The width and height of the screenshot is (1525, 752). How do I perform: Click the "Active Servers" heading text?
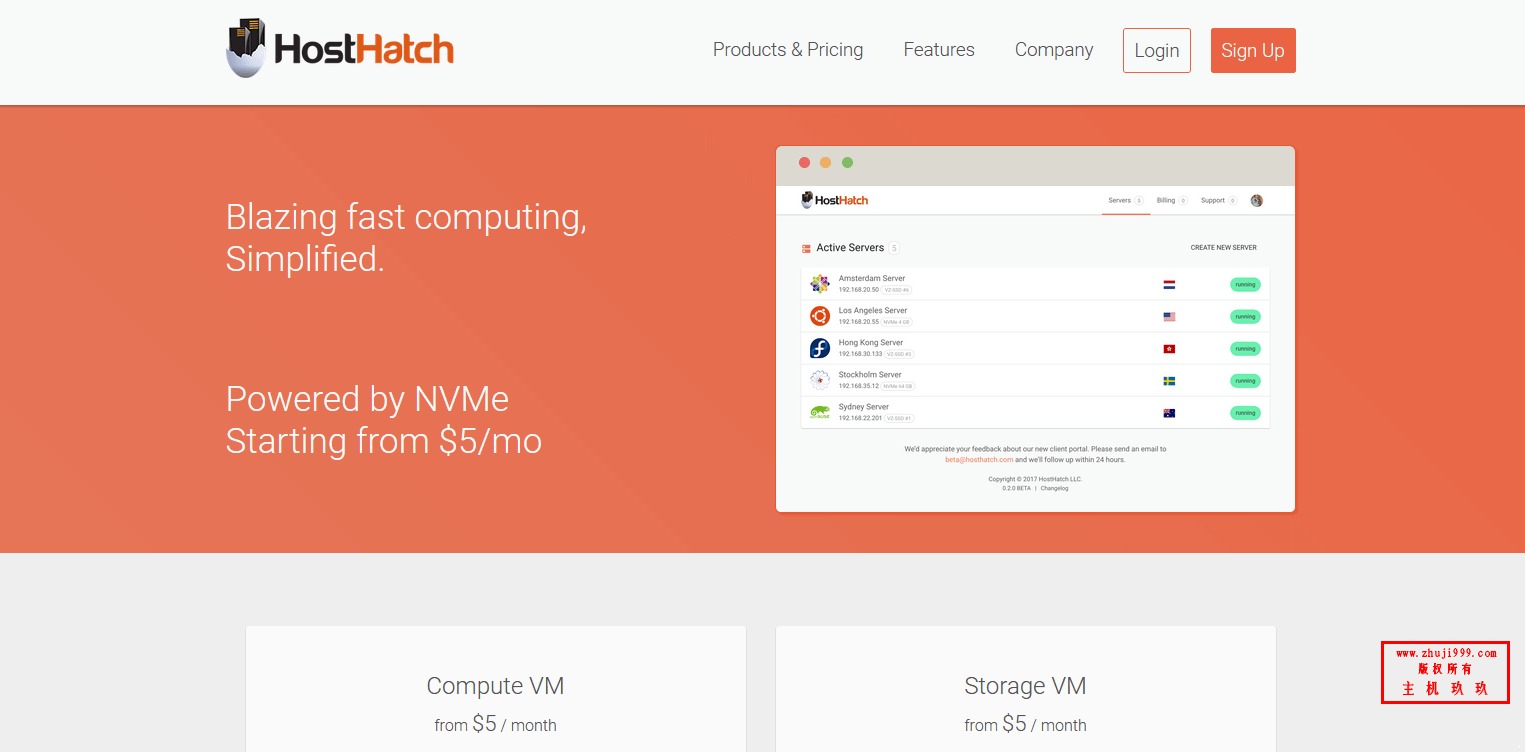850,248
